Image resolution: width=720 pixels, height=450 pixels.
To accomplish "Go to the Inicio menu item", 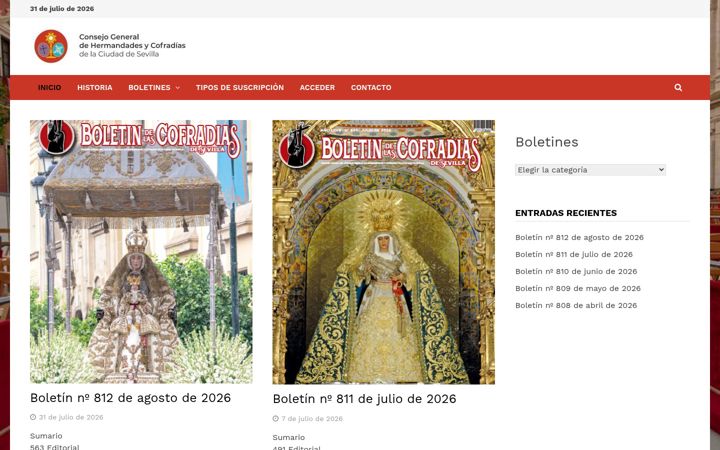I will click(50, 87).
